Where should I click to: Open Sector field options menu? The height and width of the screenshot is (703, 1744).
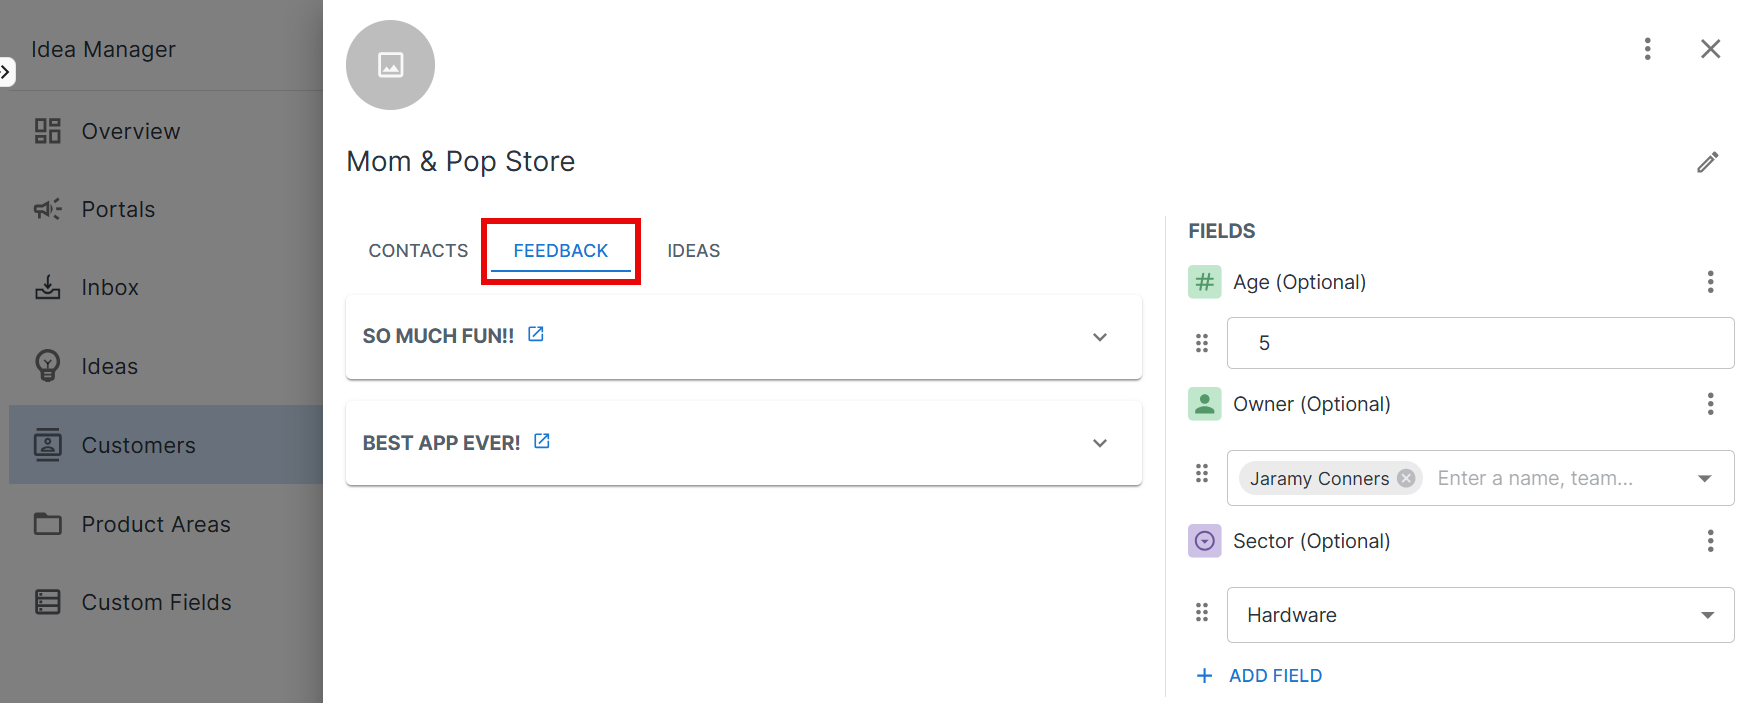click(x=1710, y=541)
